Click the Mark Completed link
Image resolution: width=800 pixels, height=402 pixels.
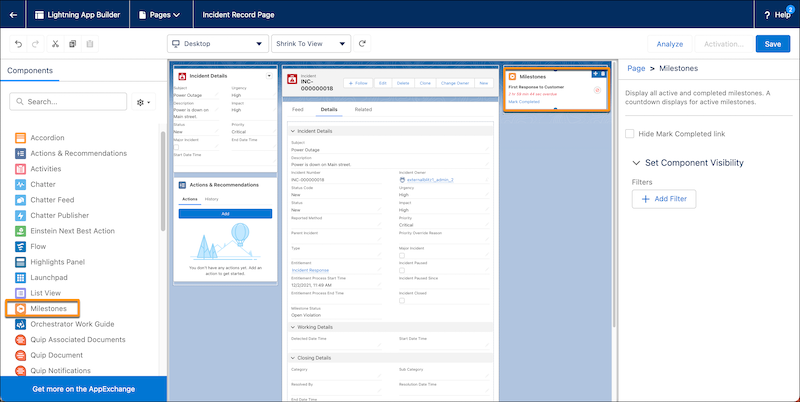[x=524, y=102]
